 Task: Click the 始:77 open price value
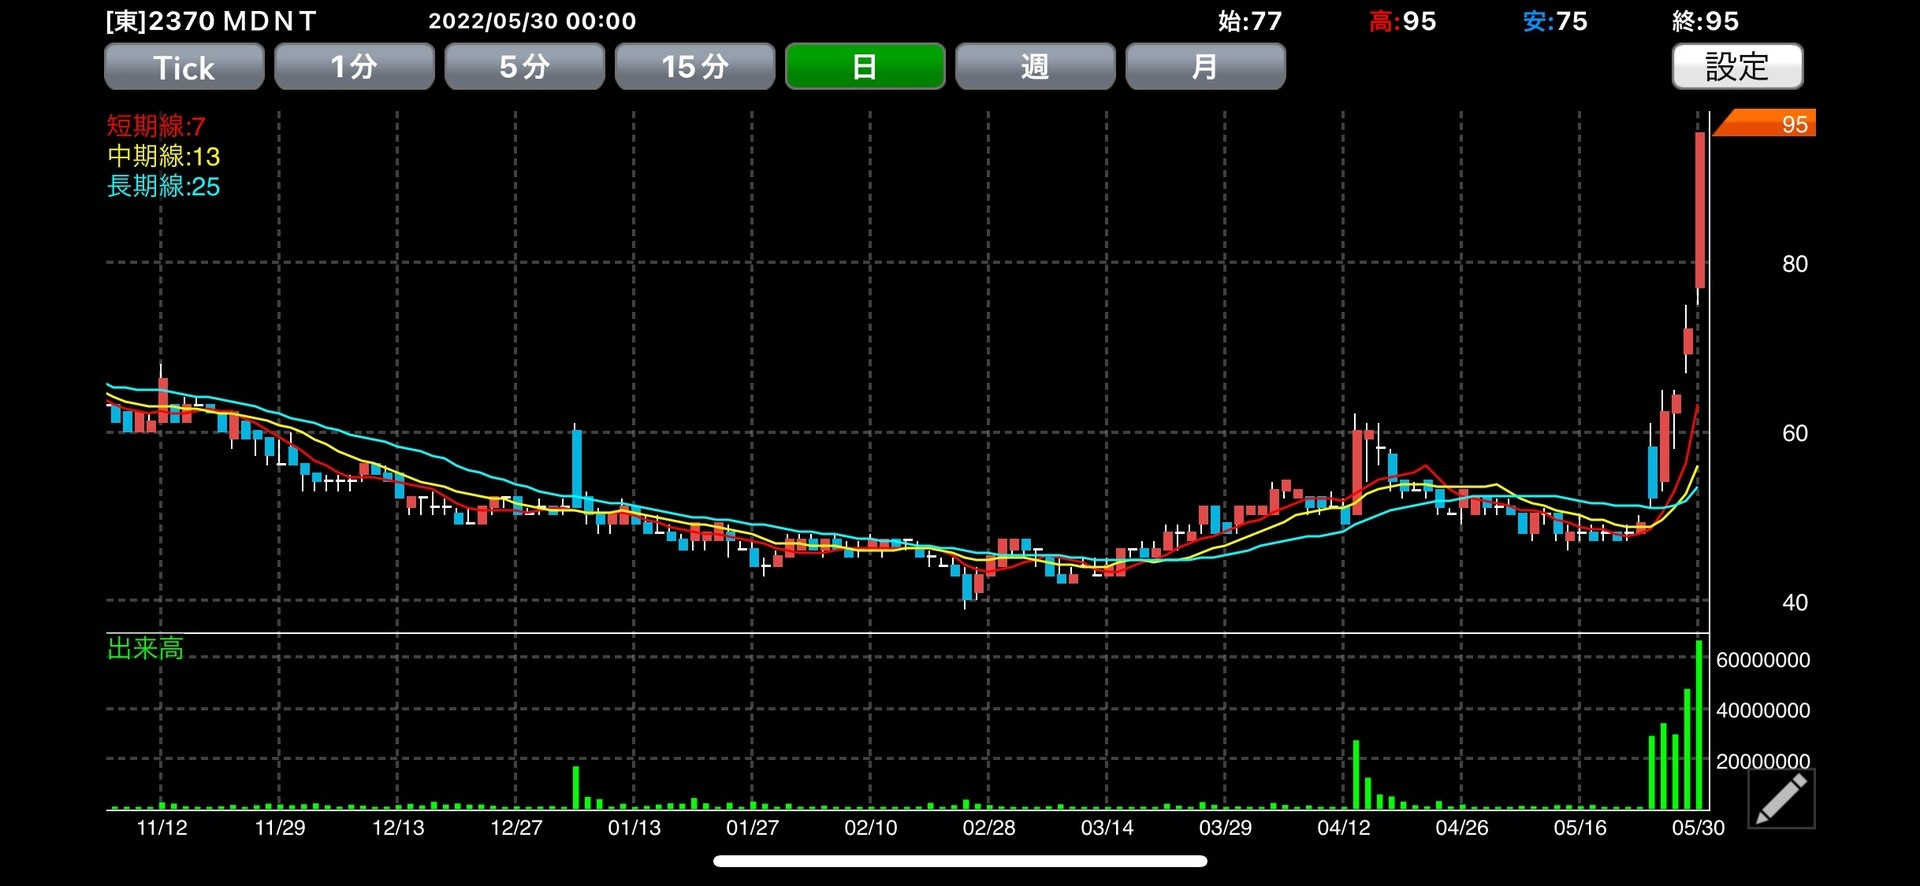pyautogui.click(x=1250, y=21)
